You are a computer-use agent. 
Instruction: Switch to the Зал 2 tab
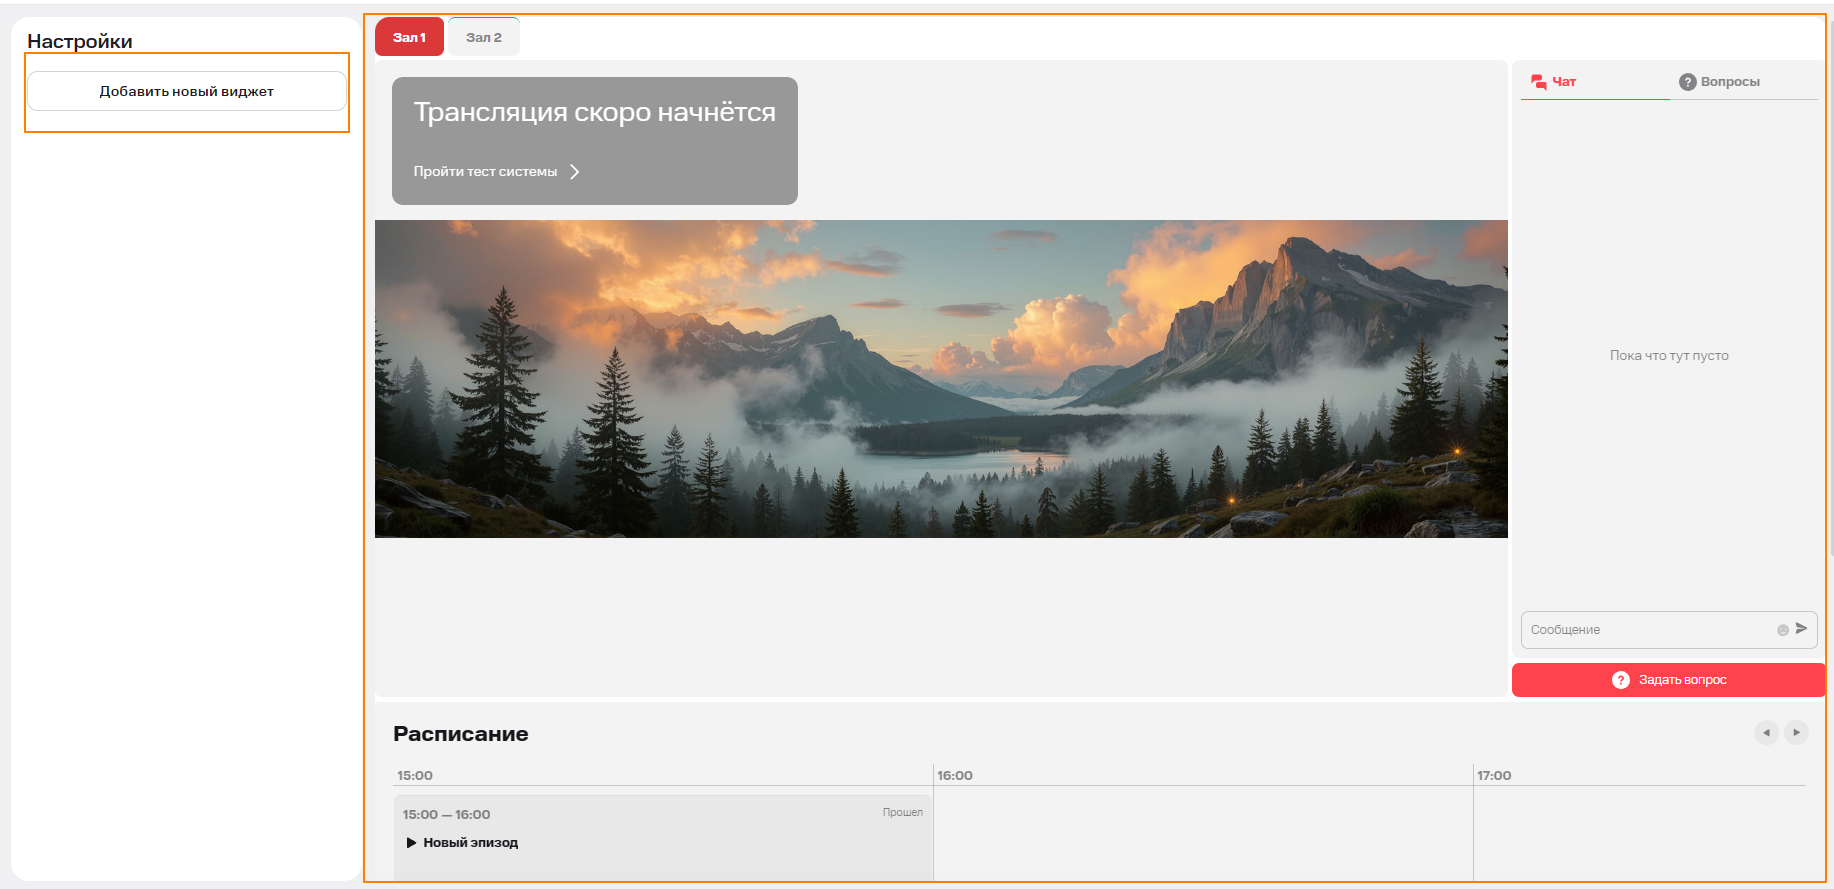coord(484,38)
